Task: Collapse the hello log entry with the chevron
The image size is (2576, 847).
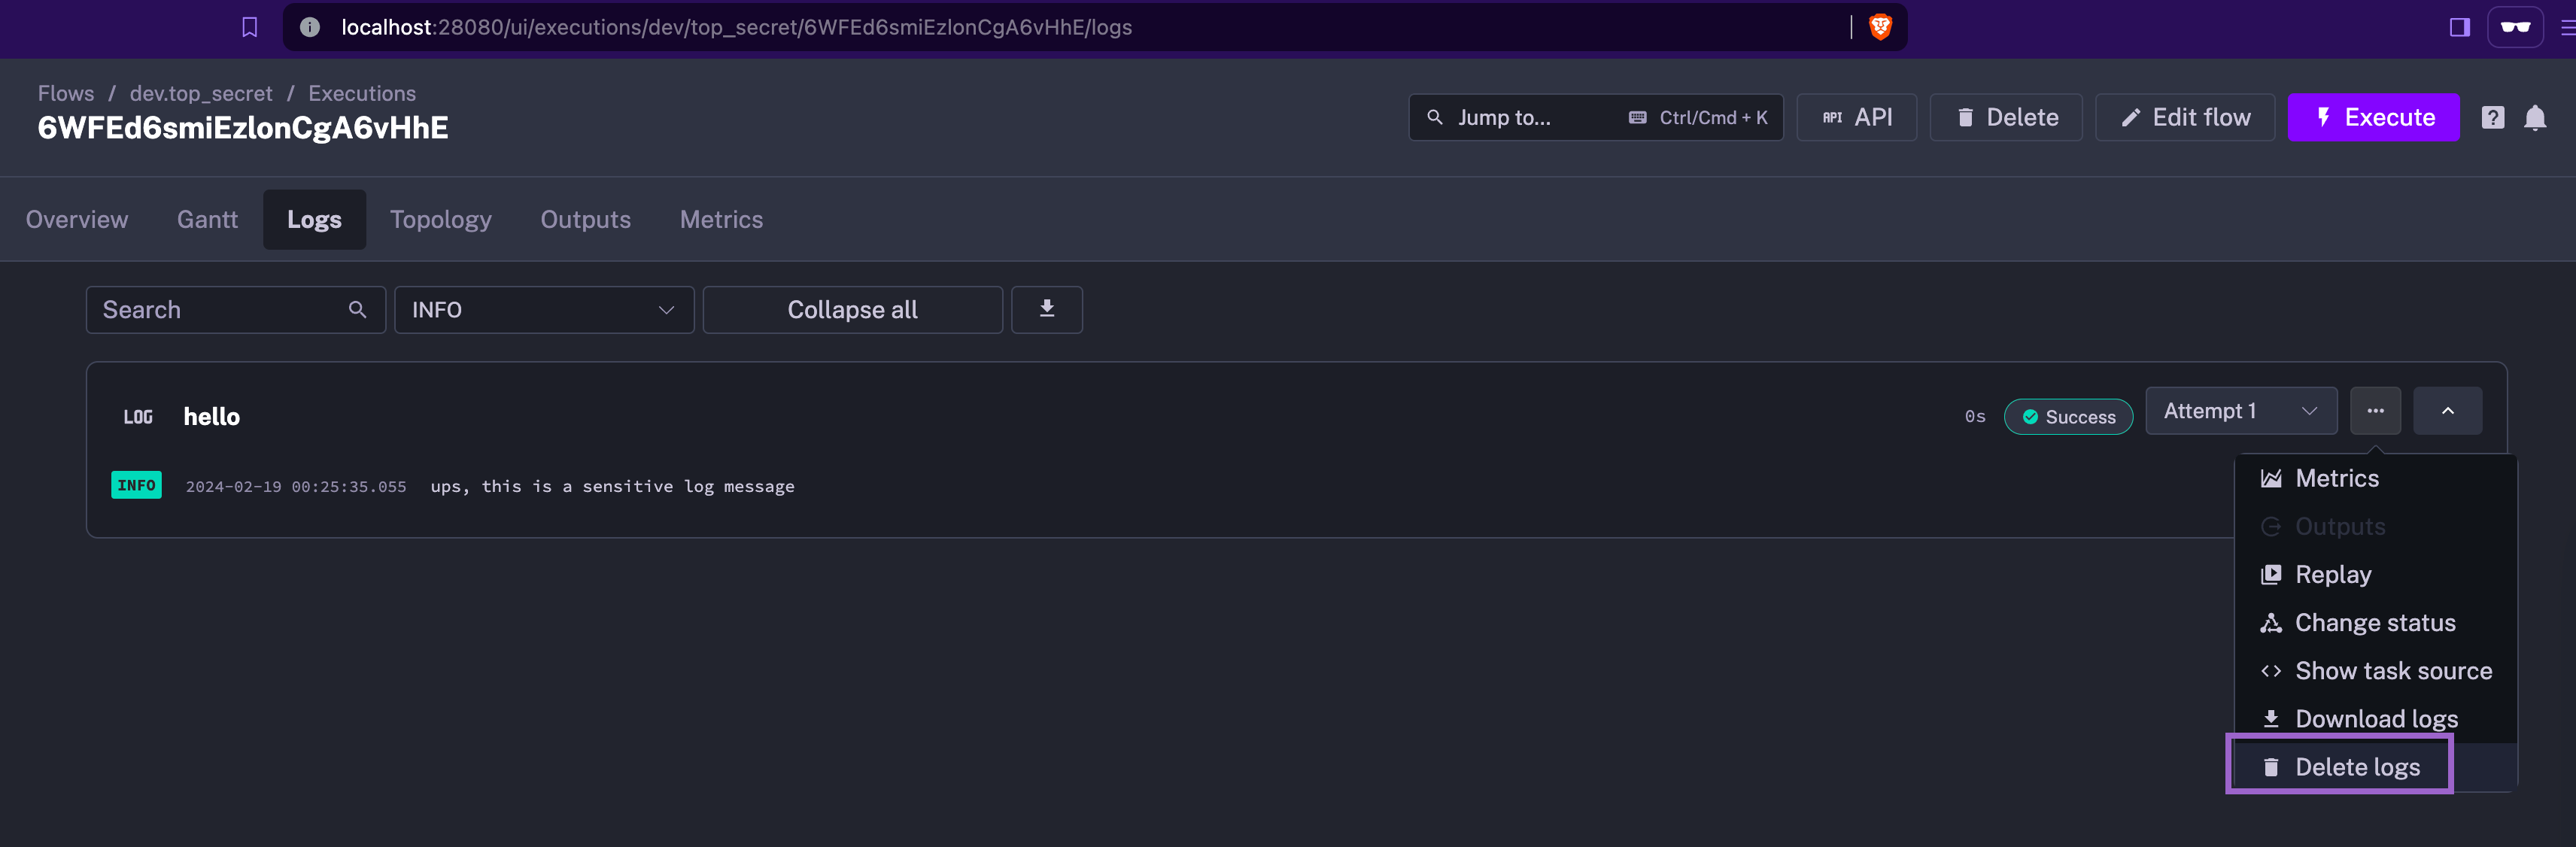Action: click(2447, 410)
